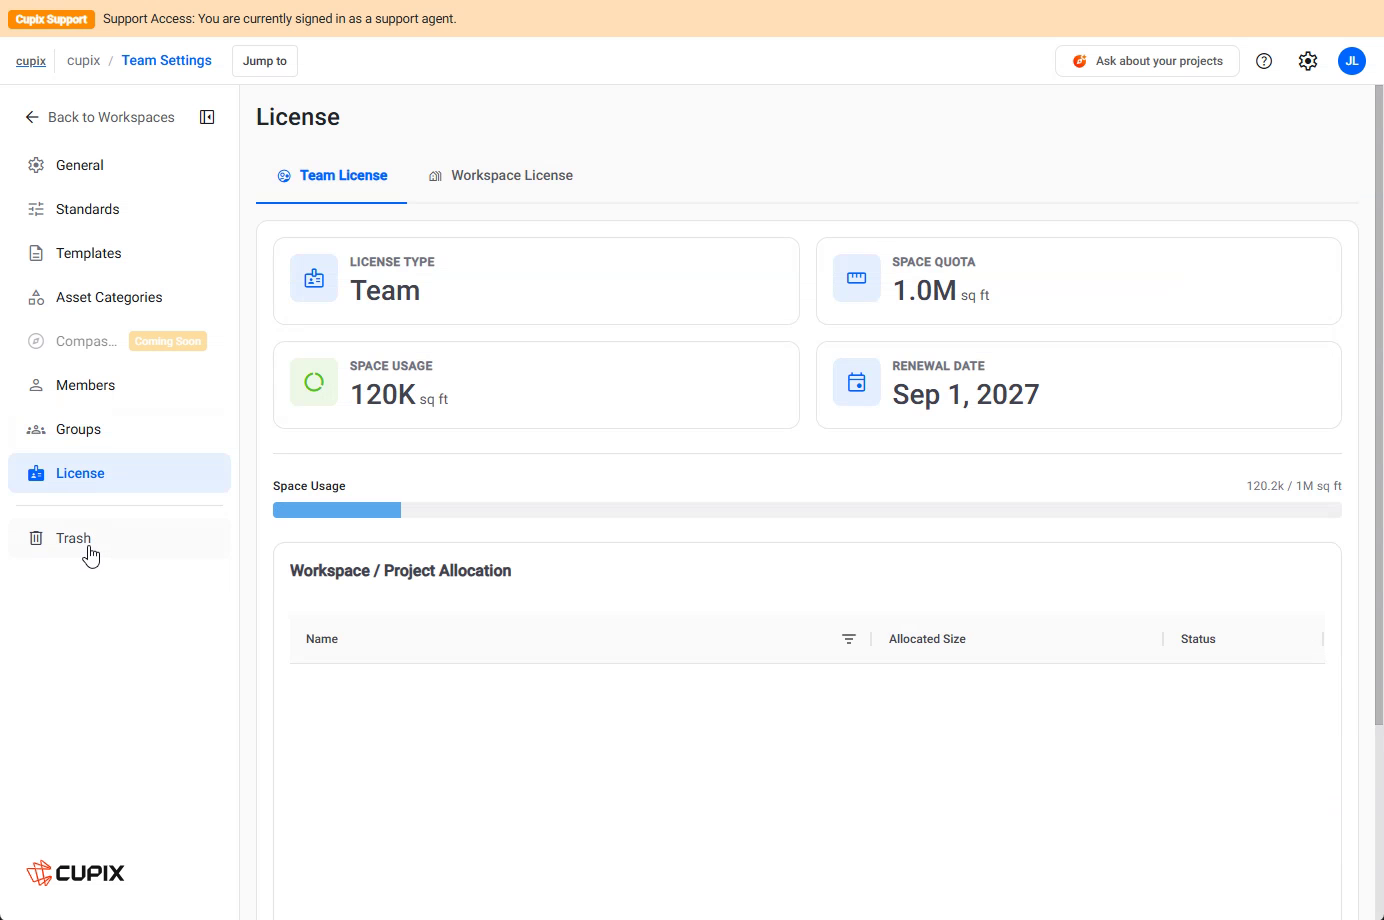
Task: Switch to the Team License tab
Action: pyautogui.click(x=332, y=175)
